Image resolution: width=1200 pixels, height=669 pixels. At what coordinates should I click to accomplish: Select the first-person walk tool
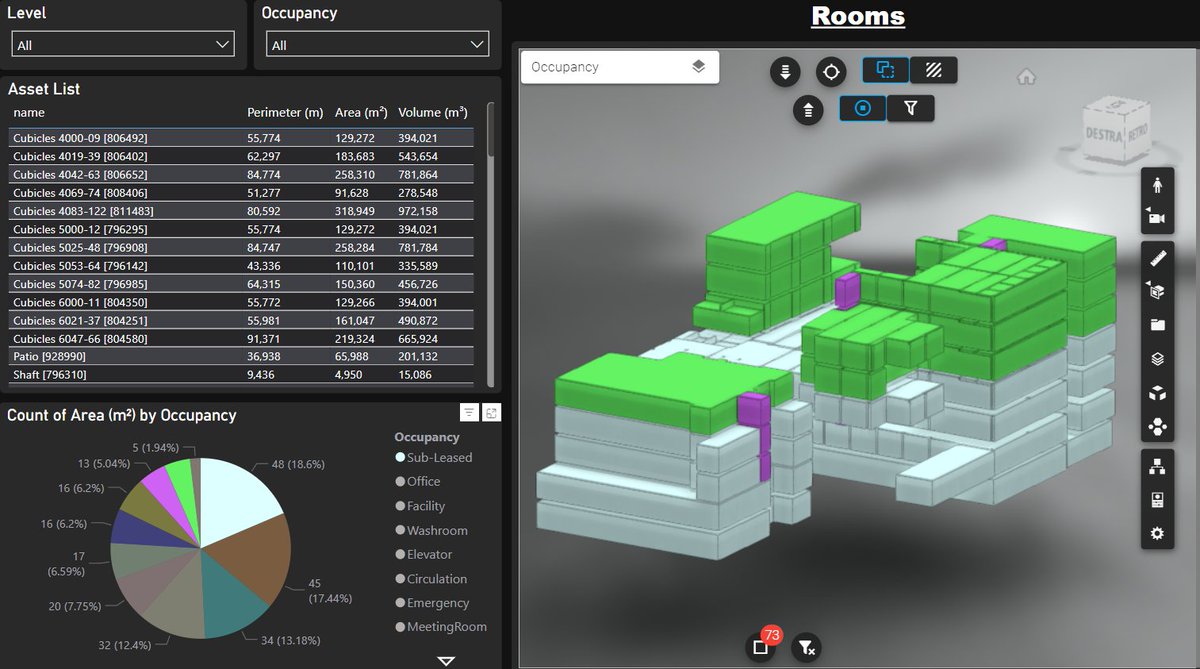click(1157, 185)
